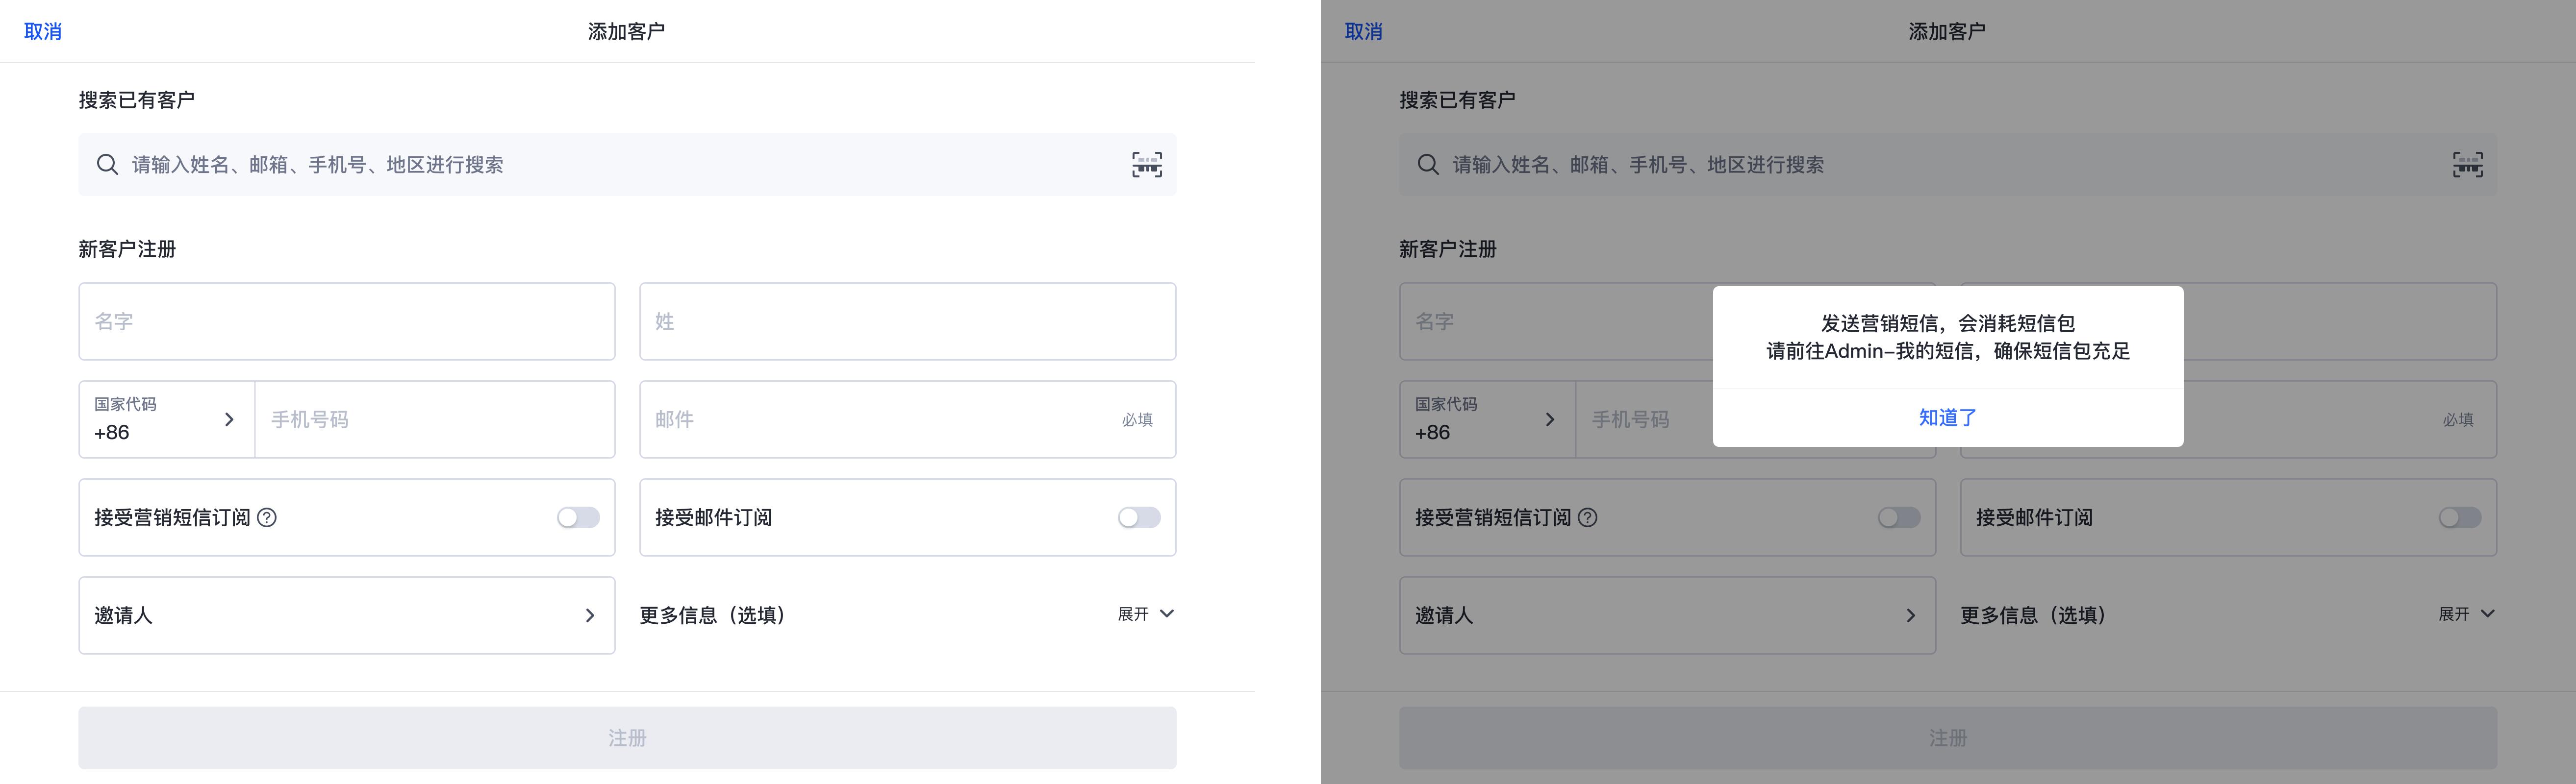Open 邀请人 selector in left panel

coord(347,616)
